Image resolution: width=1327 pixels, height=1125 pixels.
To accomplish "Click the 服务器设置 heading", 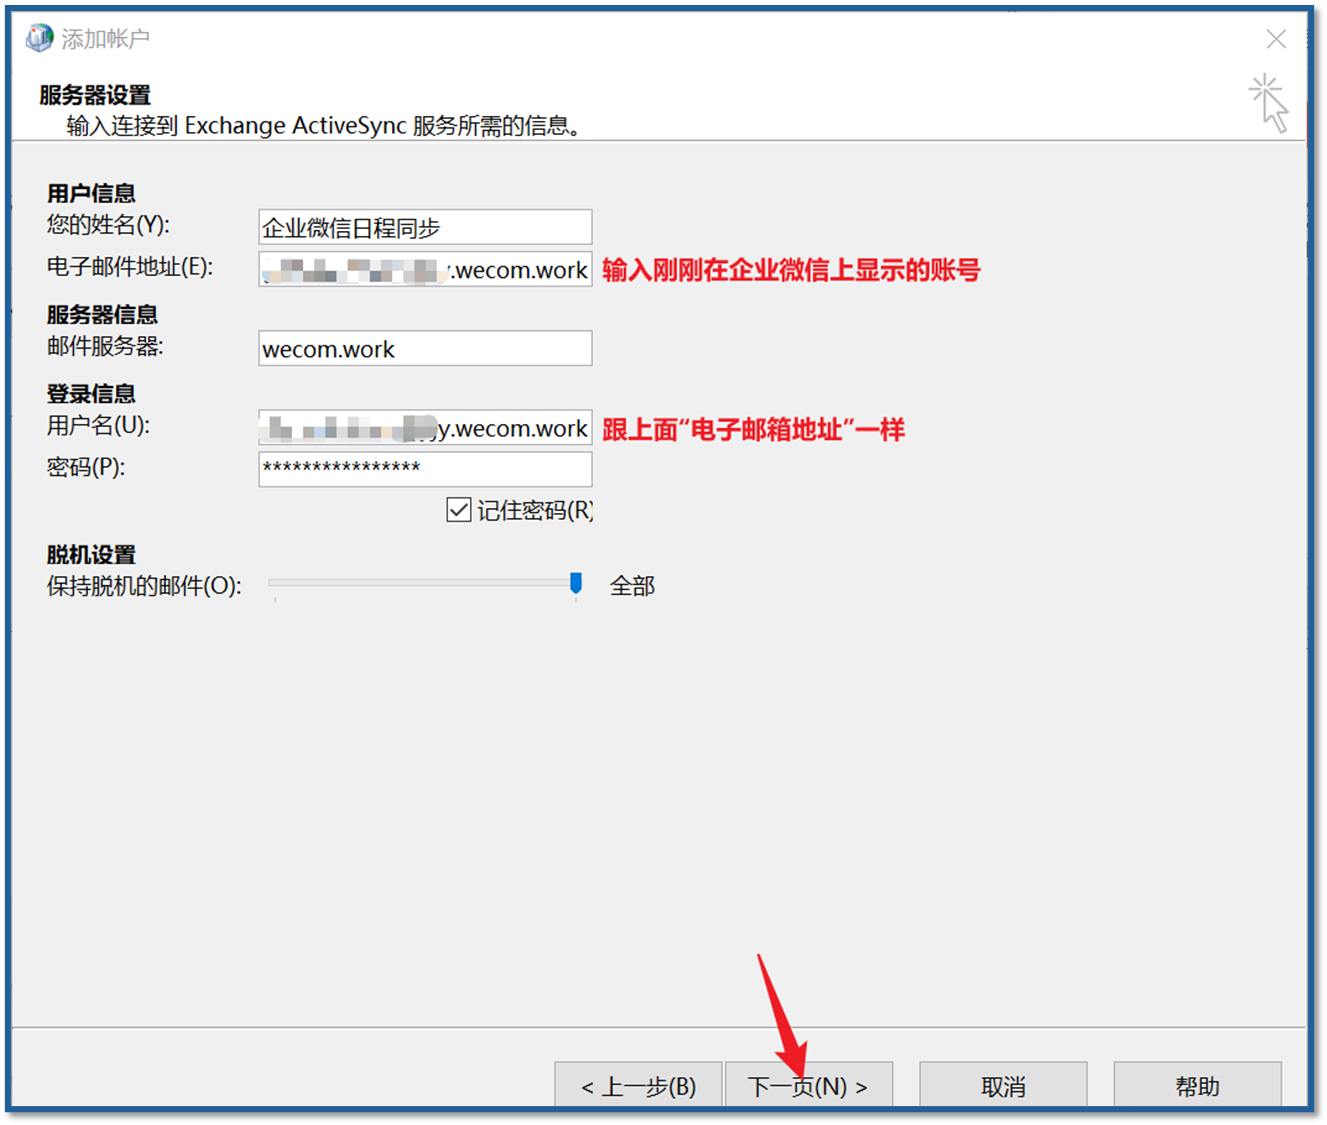I will click(95, 95).
